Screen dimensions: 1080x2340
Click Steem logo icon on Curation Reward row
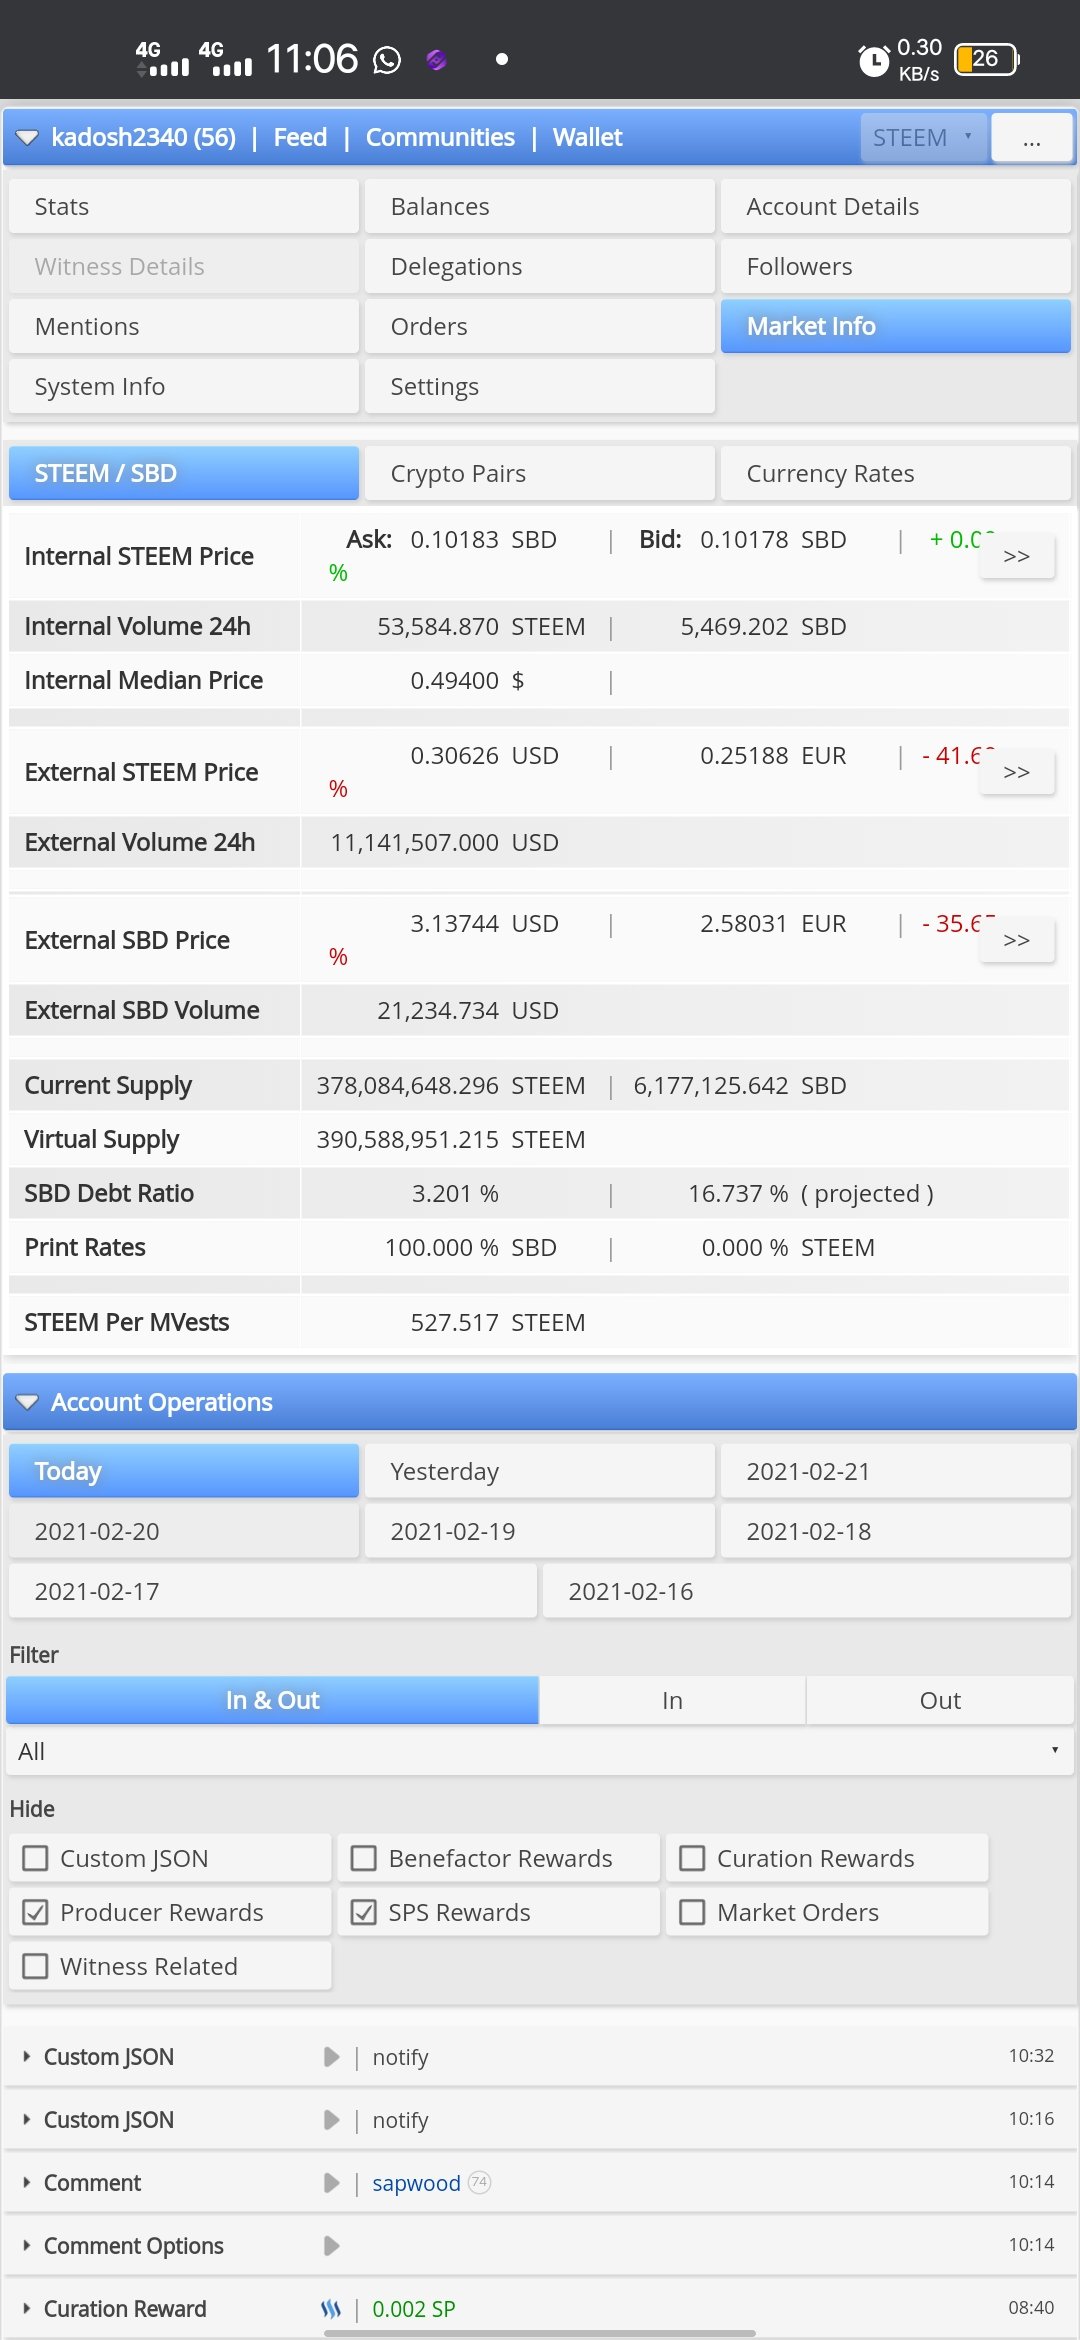pos(331,2309)
